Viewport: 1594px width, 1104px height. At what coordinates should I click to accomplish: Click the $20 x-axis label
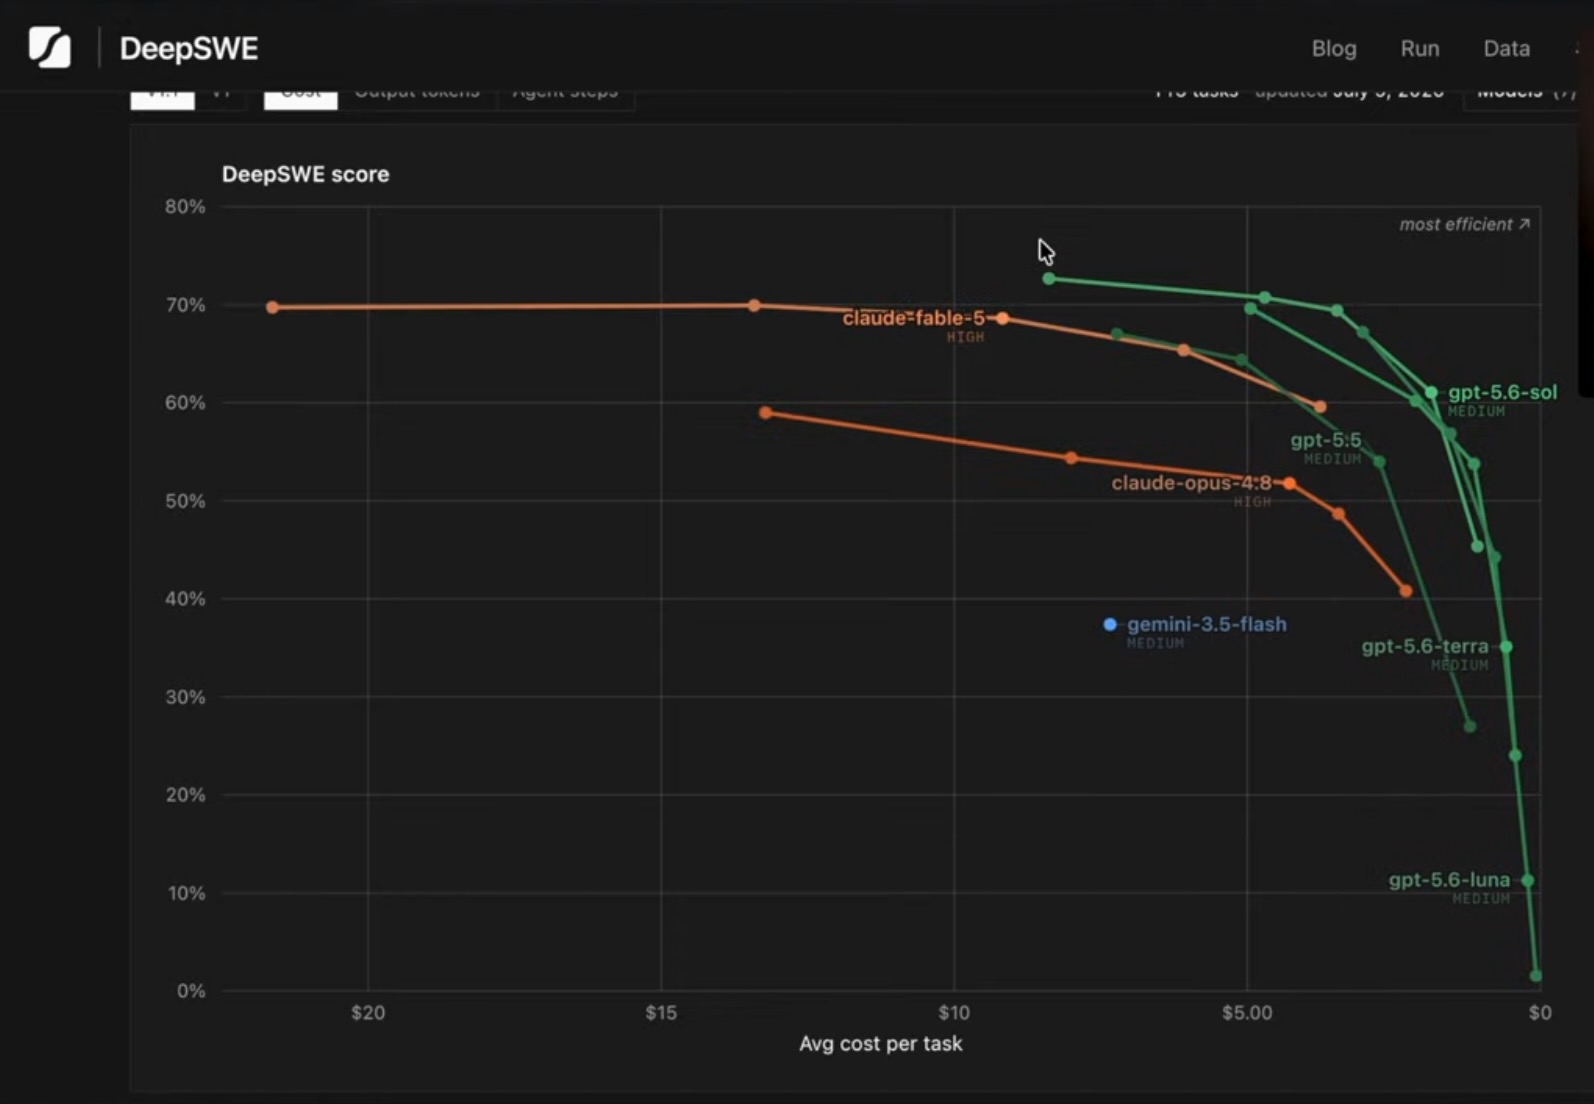pyautogui.click(x=368, y=1012)
